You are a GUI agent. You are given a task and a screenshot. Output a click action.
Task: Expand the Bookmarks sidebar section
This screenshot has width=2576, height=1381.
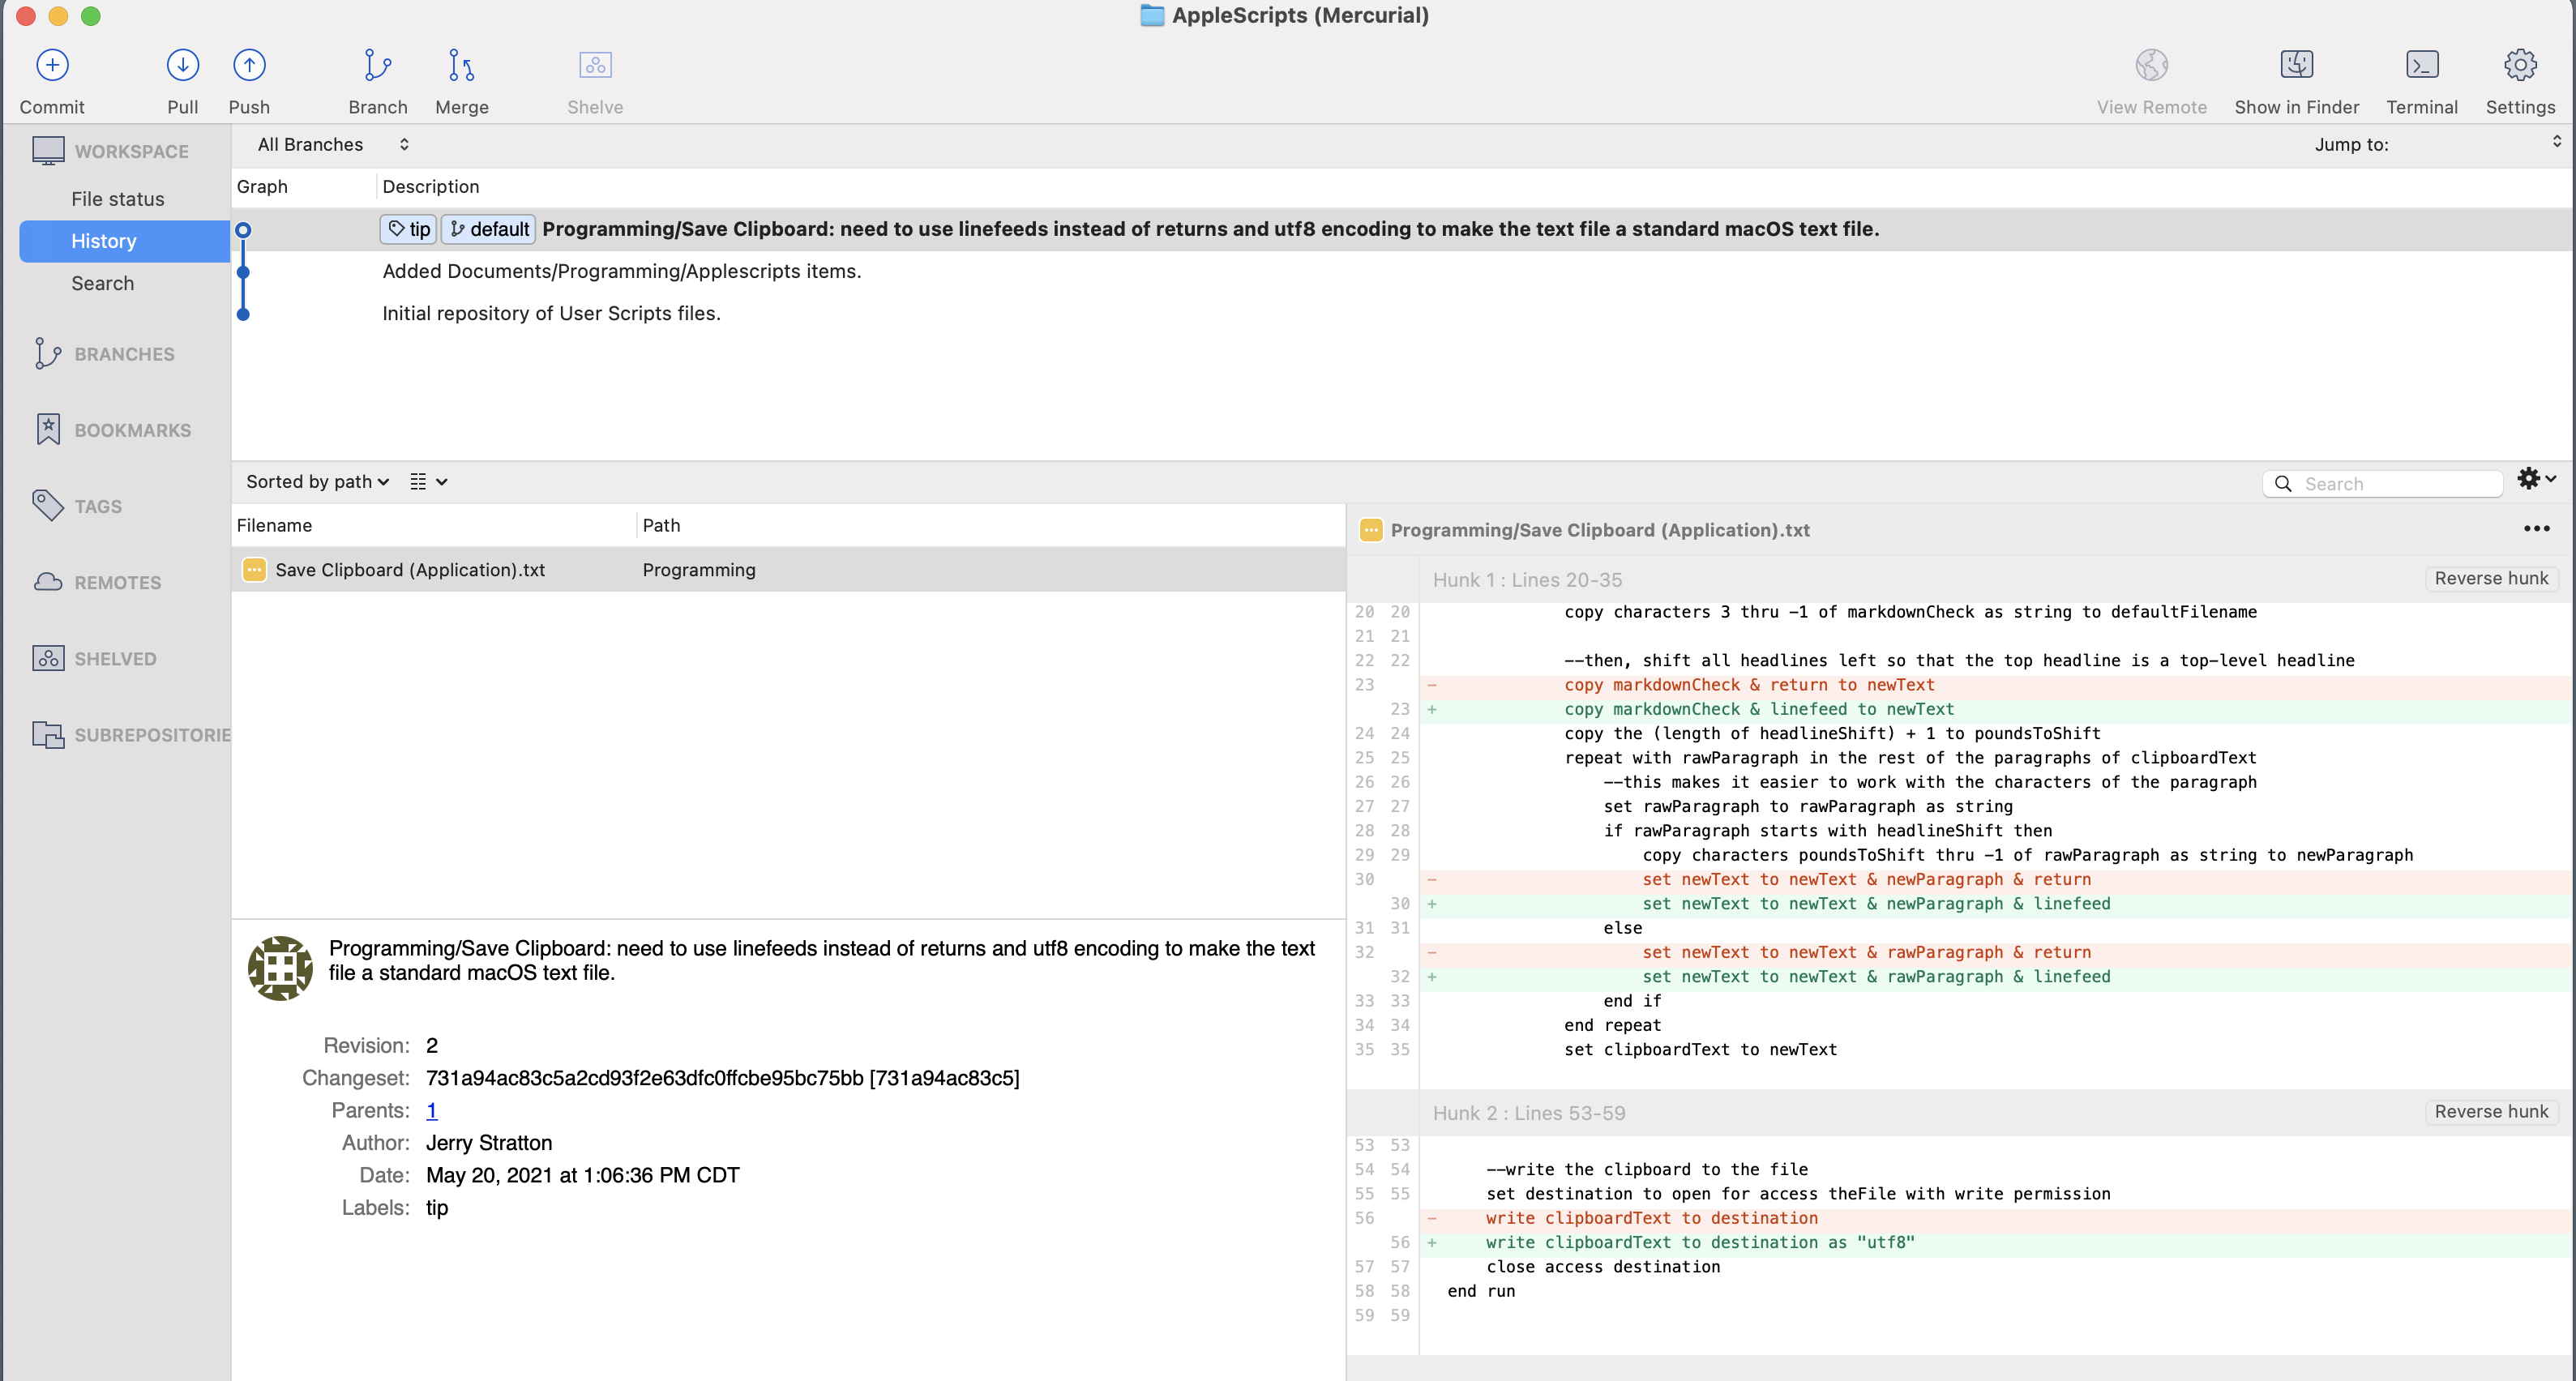(132, 430)
